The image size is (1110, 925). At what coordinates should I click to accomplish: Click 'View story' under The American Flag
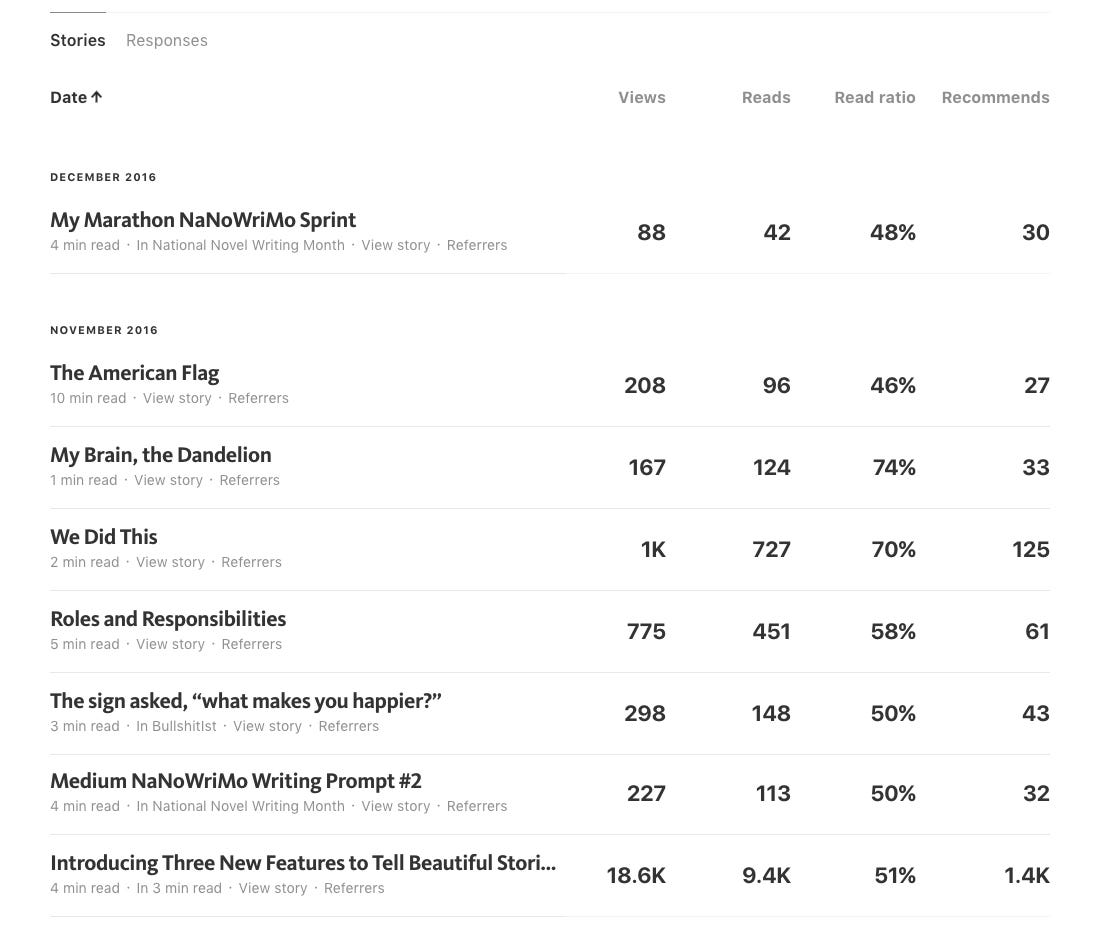pyautogui.click(x=177, y=398)
